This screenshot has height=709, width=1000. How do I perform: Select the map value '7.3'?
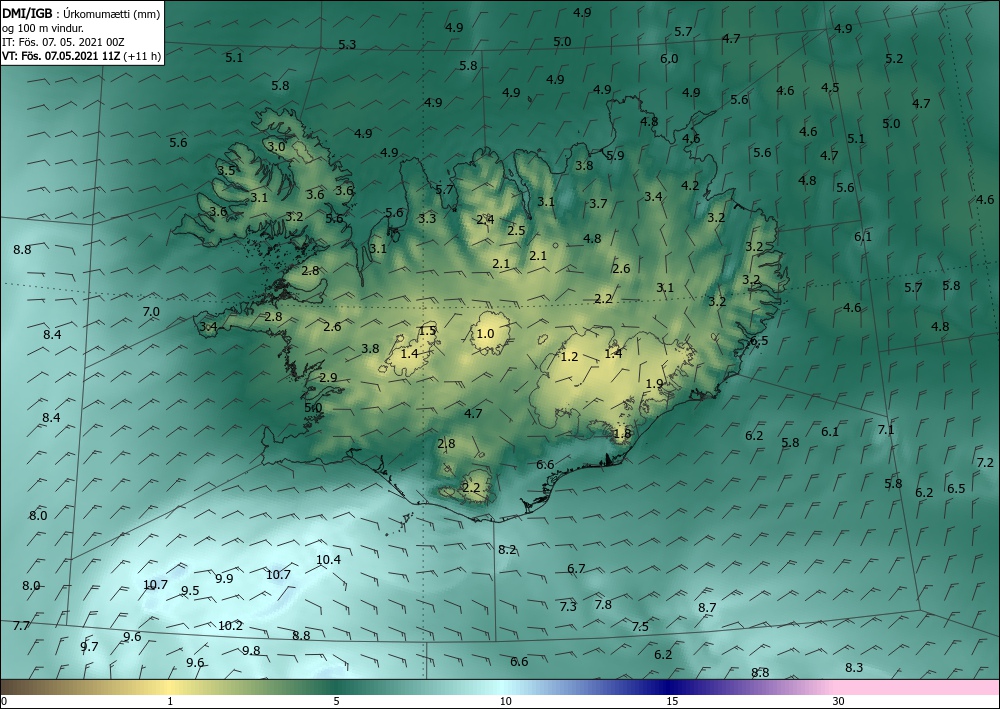[x=568, y=606]
